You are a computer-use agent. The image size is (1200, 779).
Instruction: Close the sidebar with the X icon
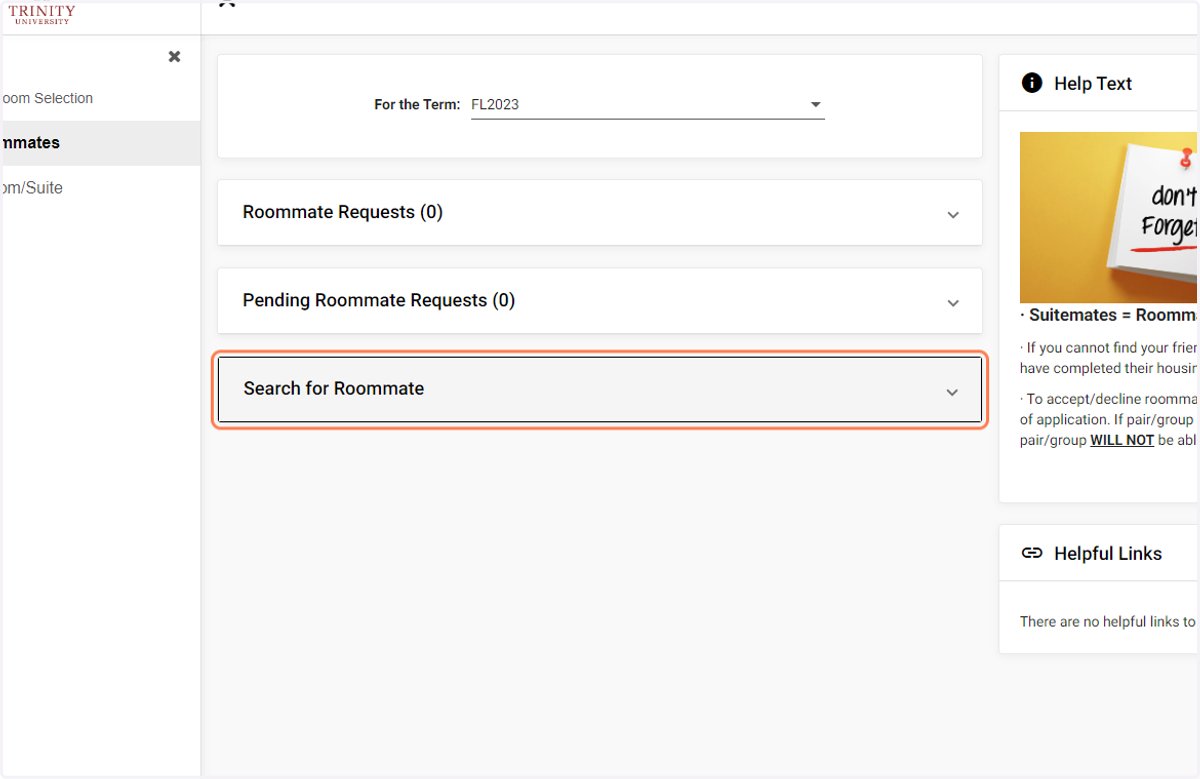point(174,57)
